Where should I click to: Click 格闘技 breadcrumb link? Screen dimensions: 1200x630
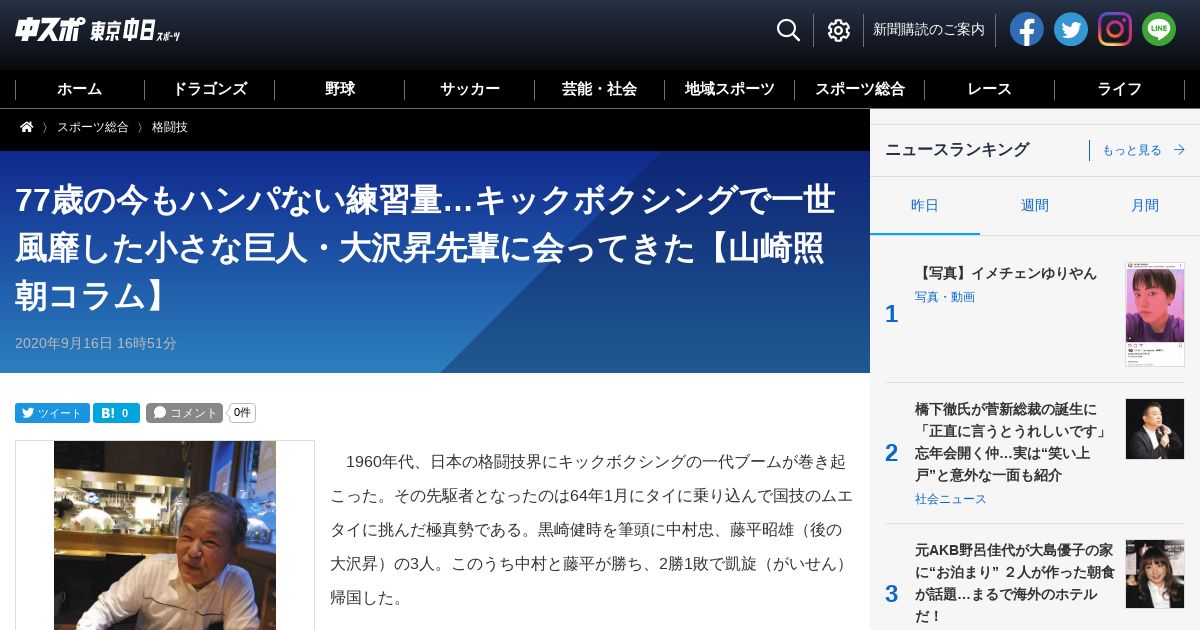(170, 127)
